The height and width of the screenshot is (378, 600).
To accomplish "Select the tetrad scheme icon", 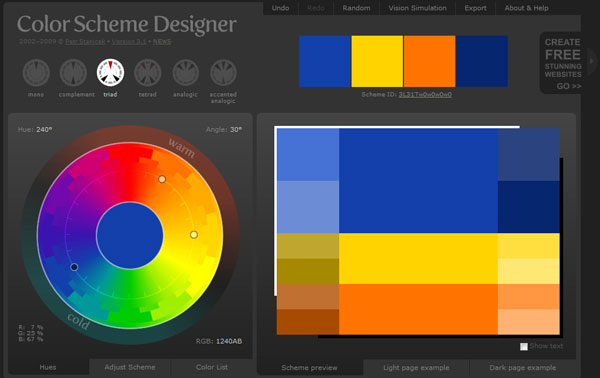I will pyautogui.click(x=148, y=73).
